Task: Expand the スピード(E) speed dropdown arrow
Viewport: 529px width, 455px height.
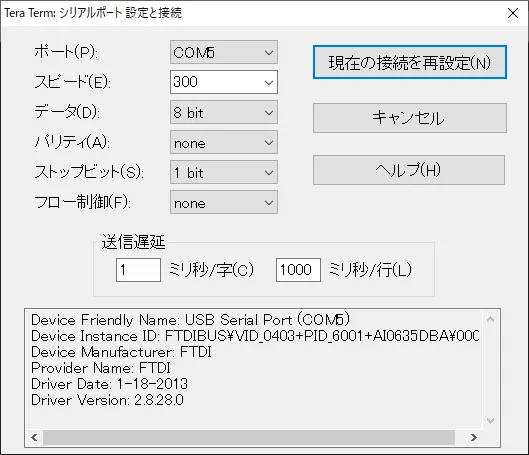Action: pyautogui.click(x=269, y=82)
